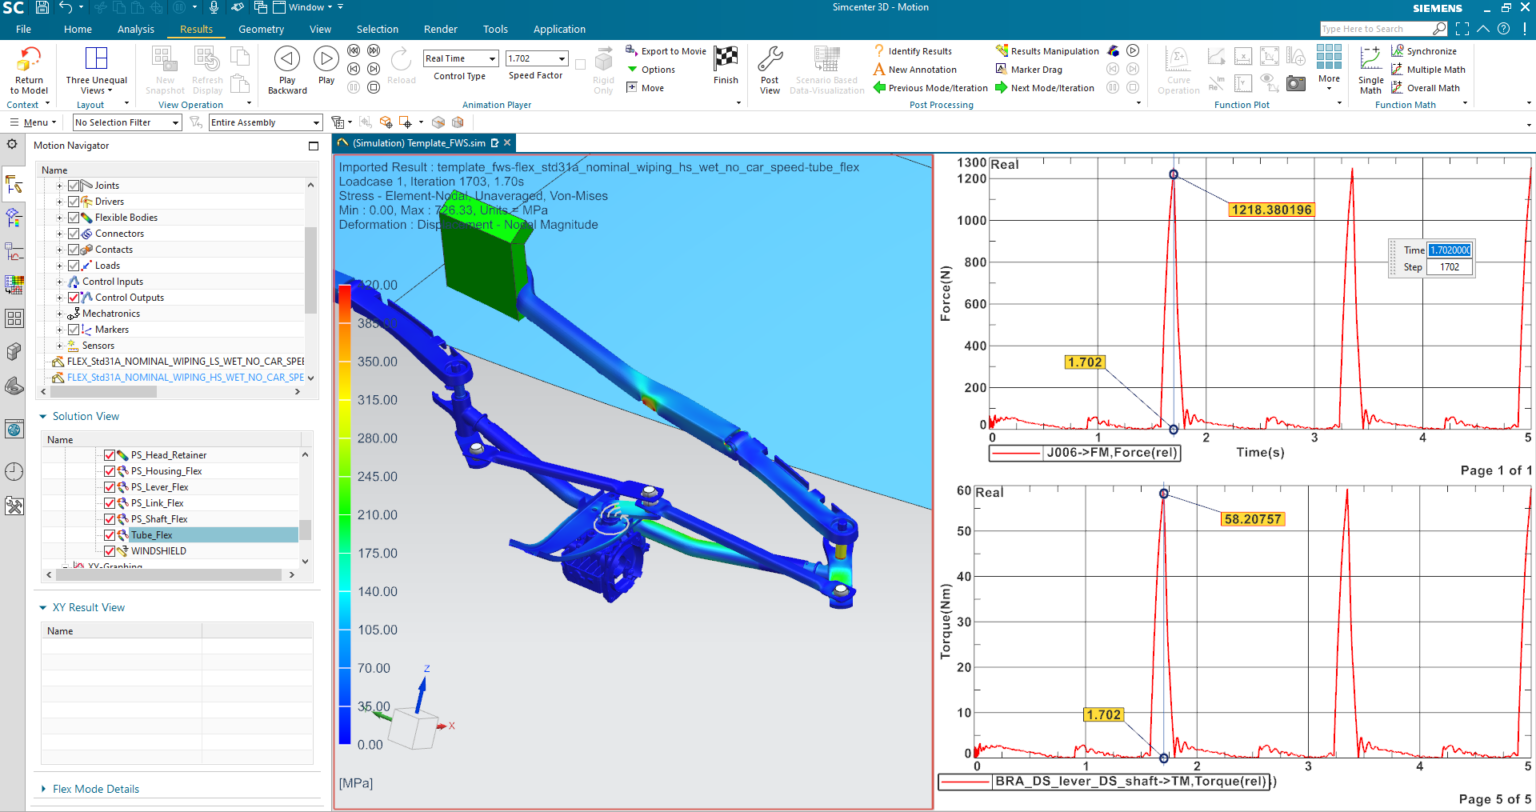Switch to the Results ribbon tab
Image resolution: width=1536 pixels, height=812 pixels.
coord(196,29)
